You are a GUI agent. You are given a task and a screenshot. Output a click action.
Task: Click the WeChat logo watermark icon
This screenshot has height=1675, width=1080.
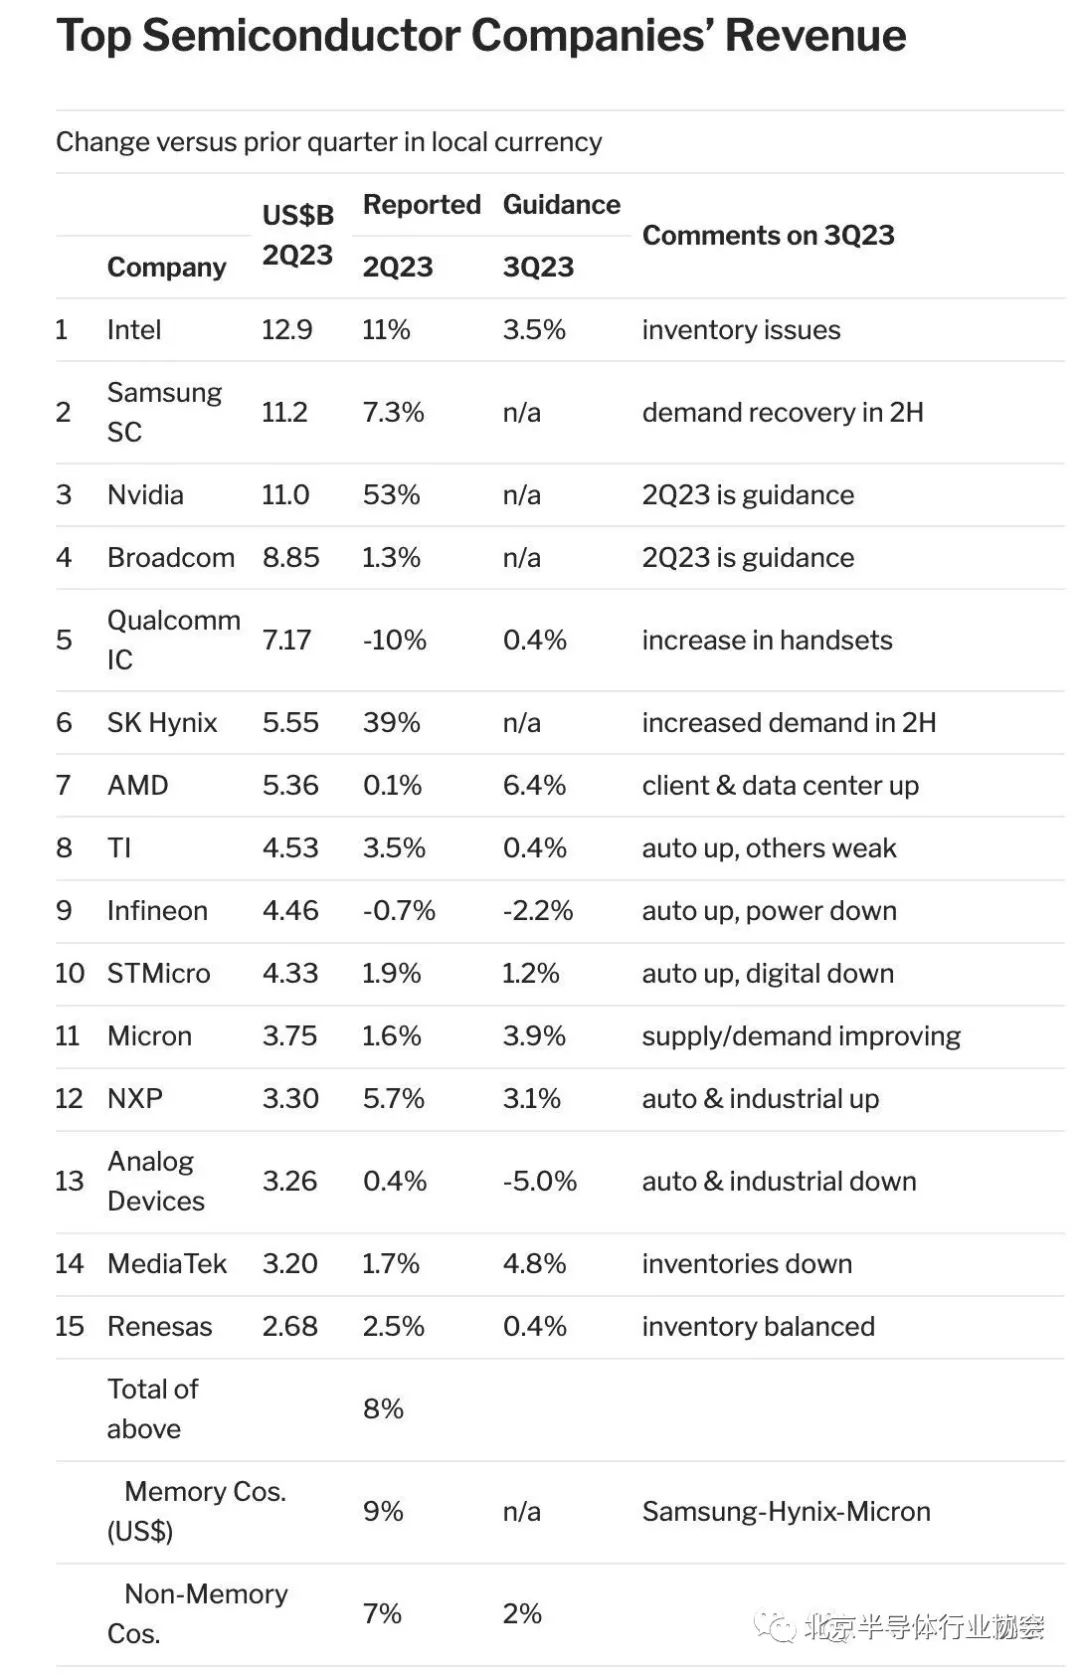click(776, 1627)
